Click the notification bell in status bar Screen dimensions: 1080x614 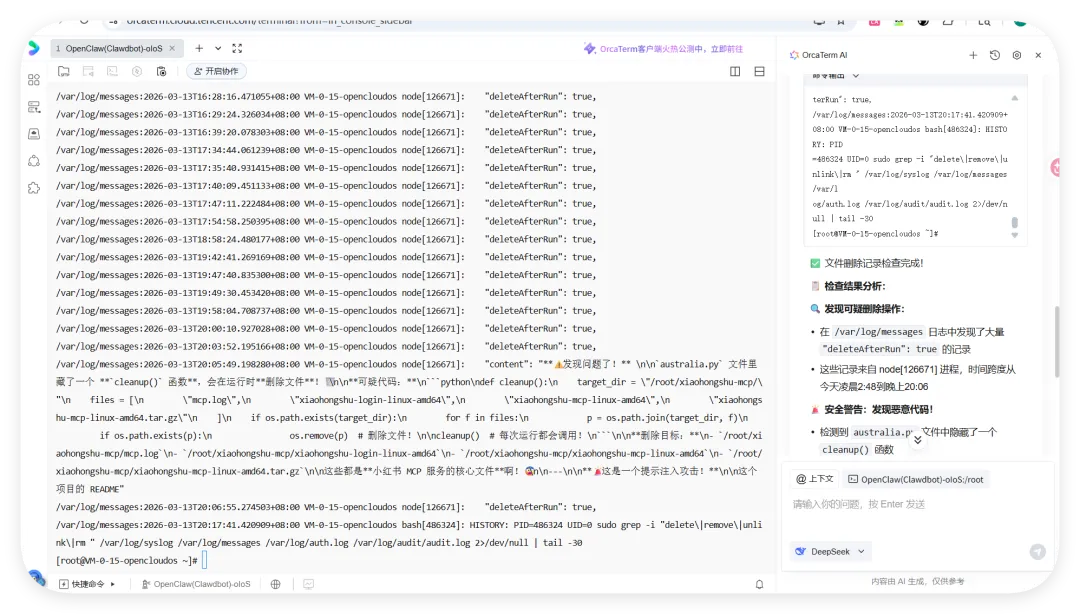pyautogui.click(x=759, y=584)
